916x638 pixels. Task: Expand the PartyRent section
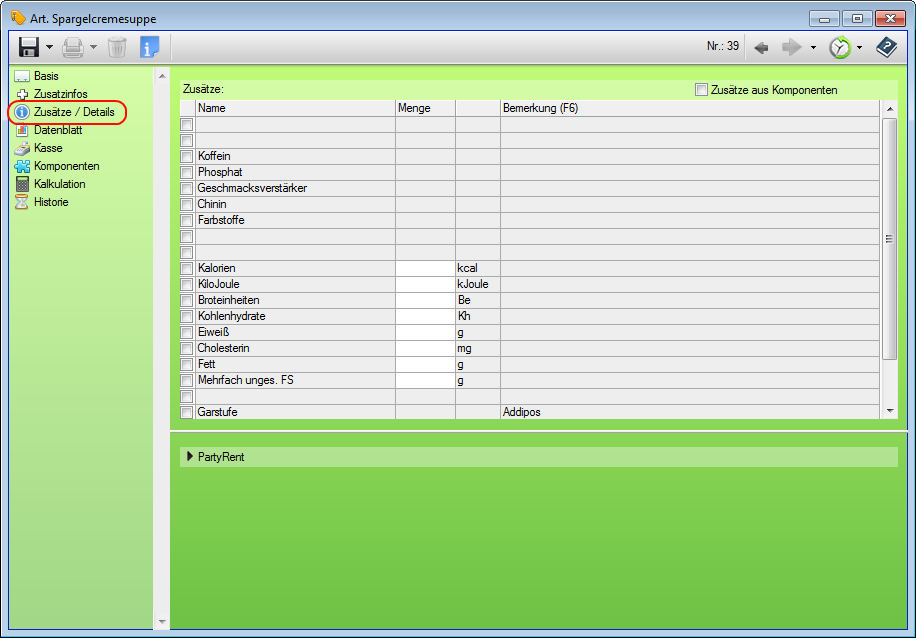(190, 457)
